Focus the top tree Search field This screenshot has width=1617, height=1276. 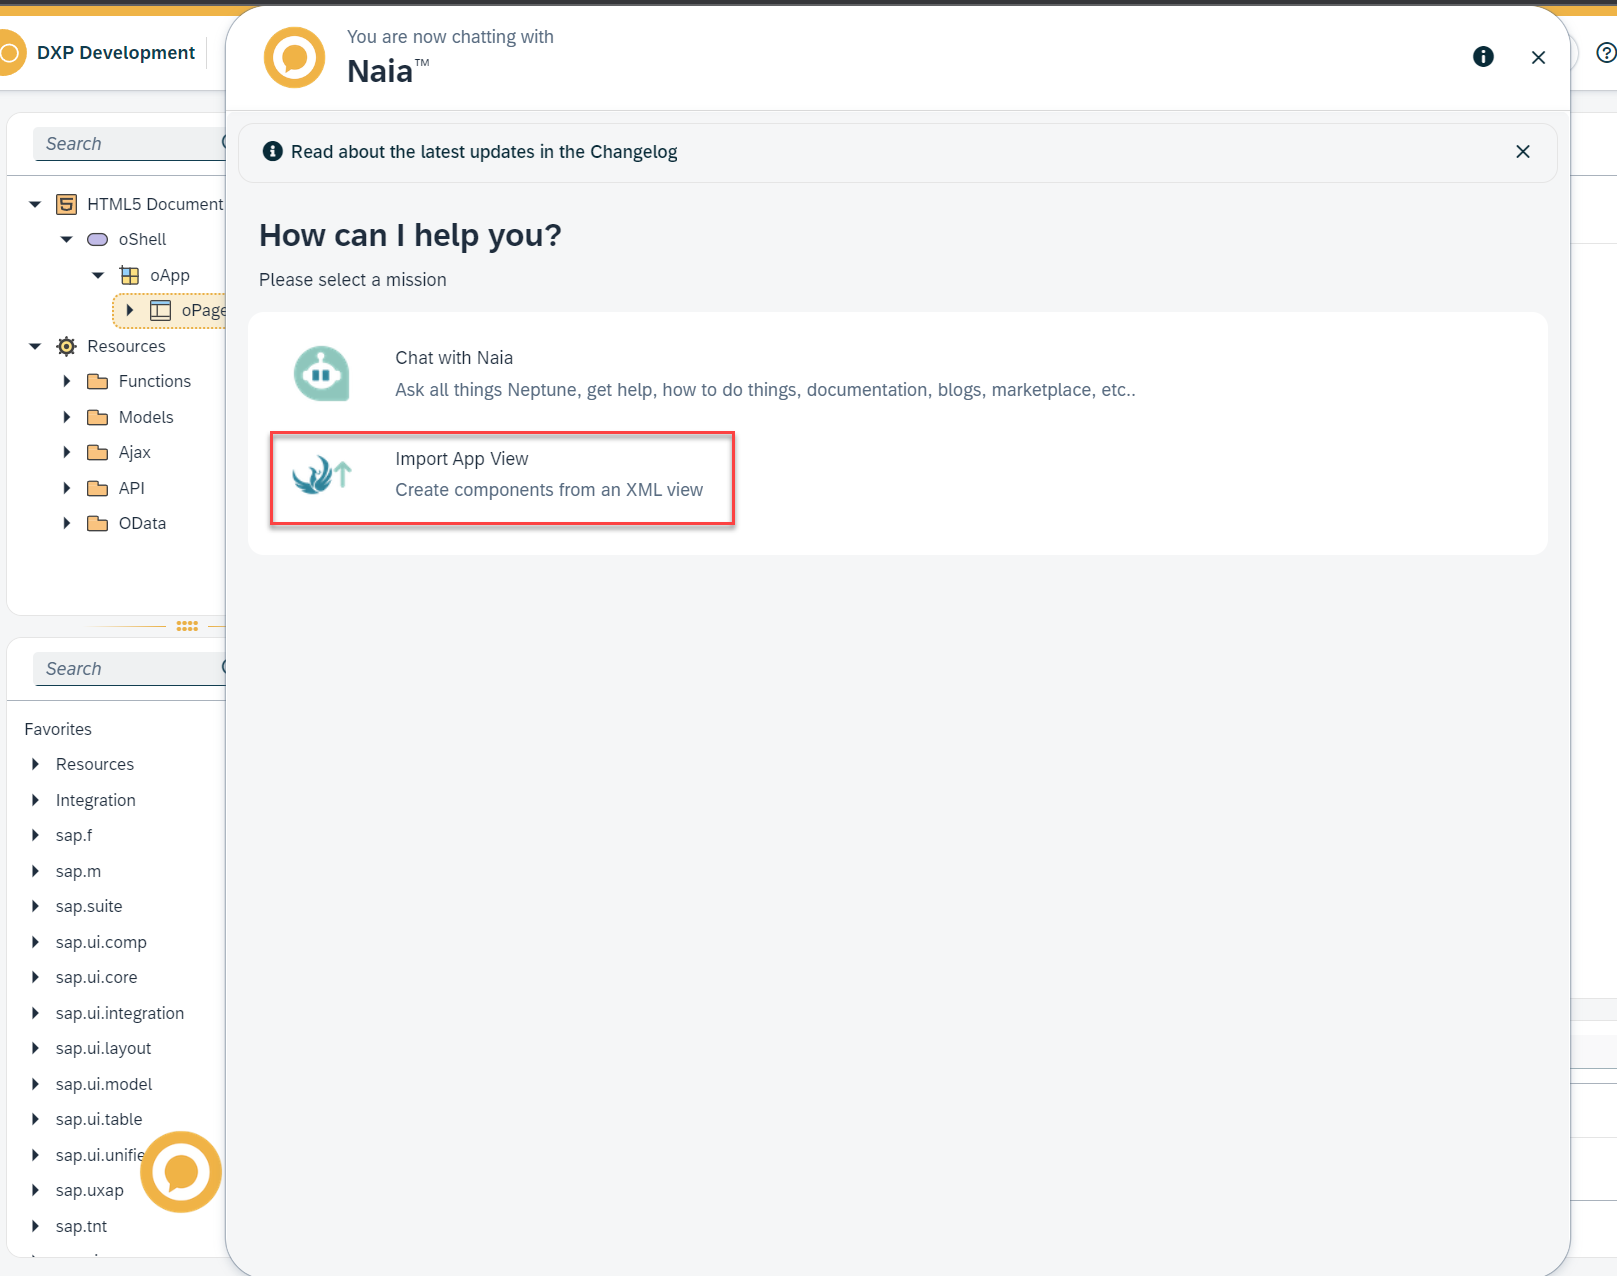[x=128, y=143]
